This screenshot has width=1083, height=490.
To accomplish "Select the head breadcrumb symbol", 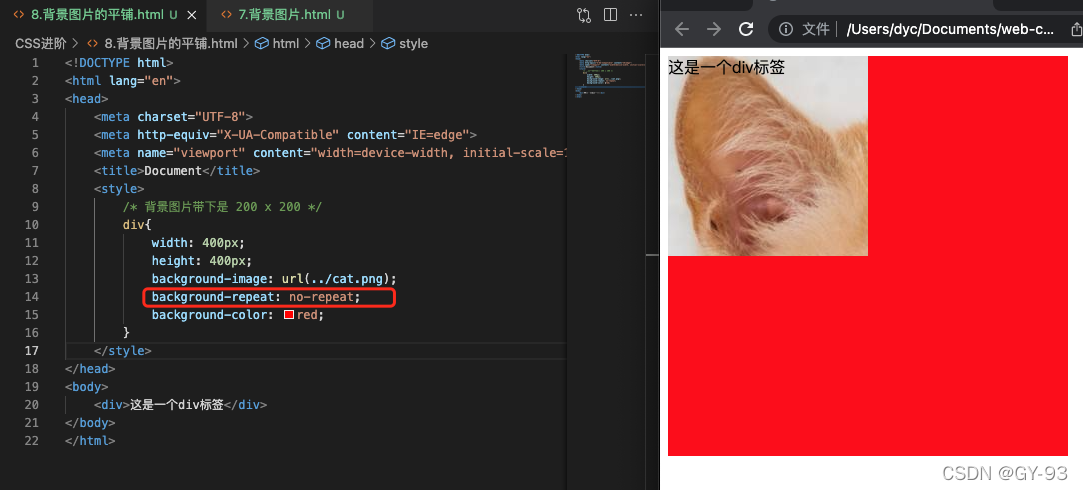I will pyautogui.click(x=341, y=44).
